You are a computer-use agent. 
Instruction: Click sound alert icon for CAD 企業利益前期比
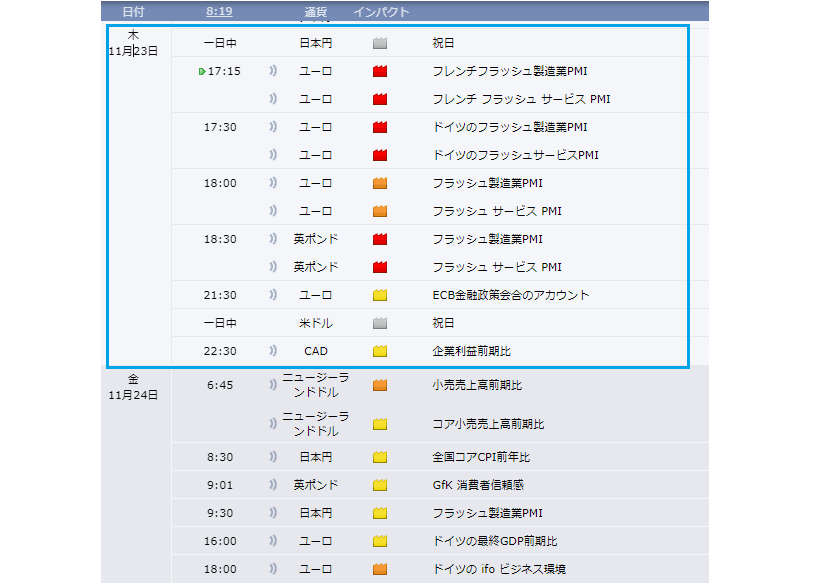pos(273,351)
